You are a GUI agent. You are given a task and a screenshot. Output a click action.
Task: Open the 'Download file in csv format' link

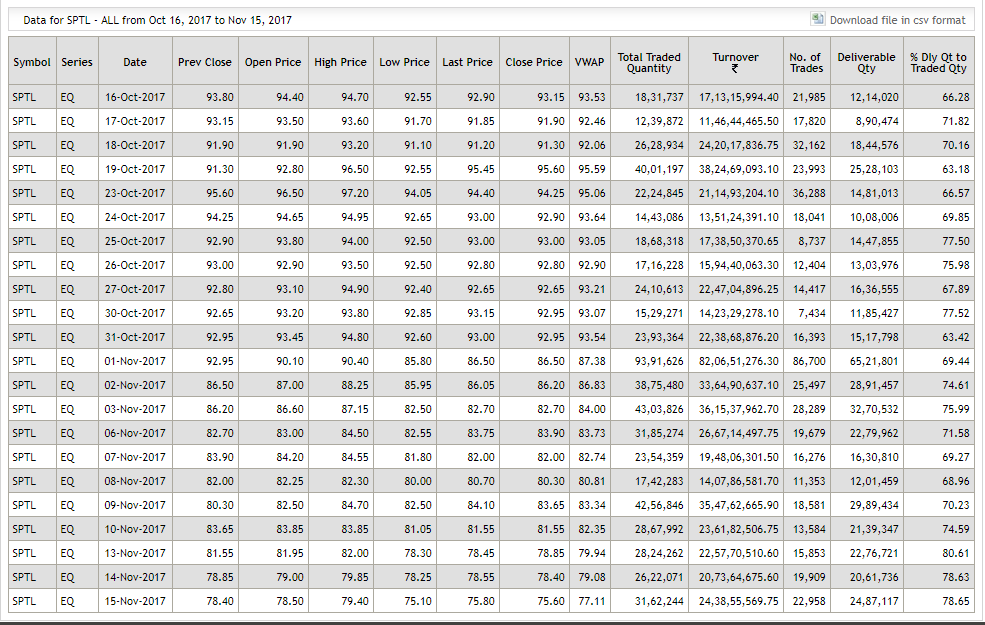pos(897,20)
